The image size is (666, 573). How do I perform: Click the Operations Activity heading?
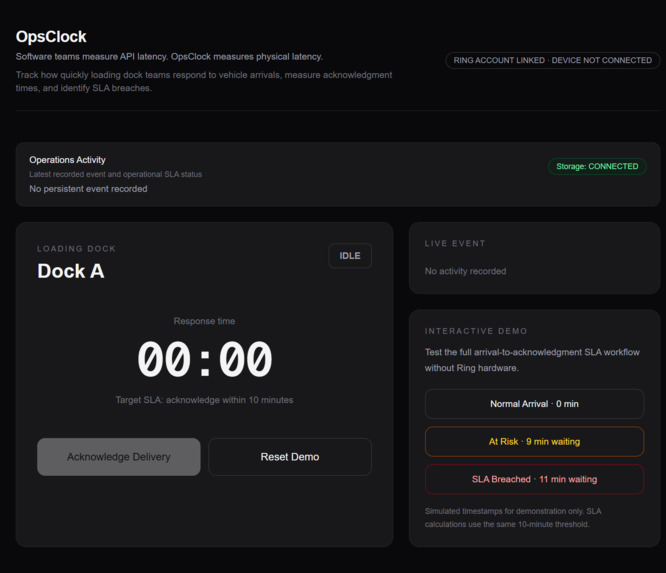pos(67,160)
